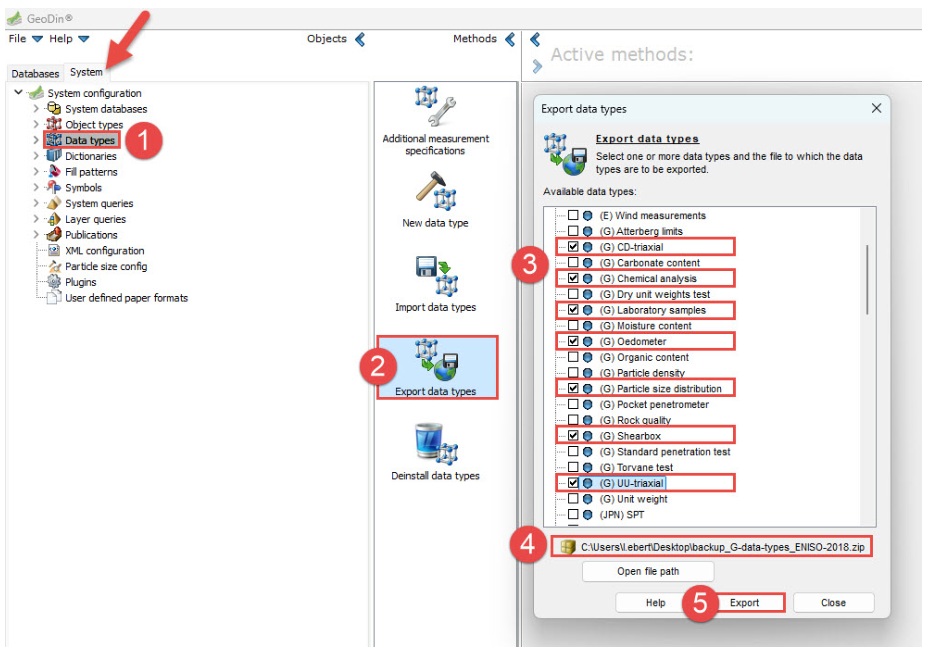Viewport: 928px width, 651px height.
Task: Expand the Object types tree node
Action: pyautogui.click(x=37, y=125)
